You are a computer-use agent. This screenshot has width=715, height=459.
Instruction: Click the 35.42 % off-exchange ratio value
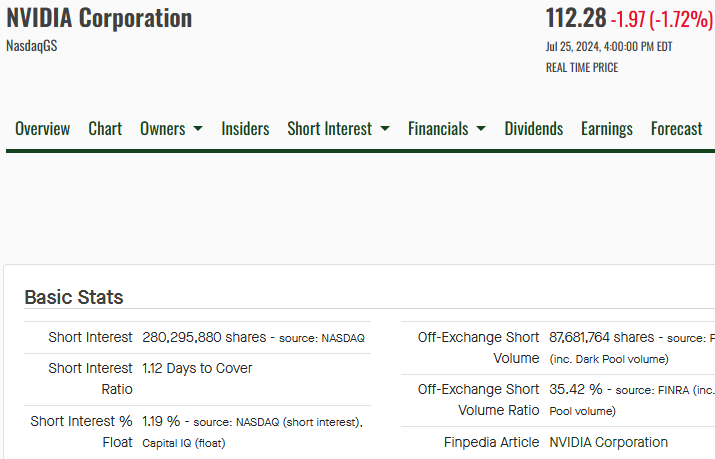click(576, 389)
